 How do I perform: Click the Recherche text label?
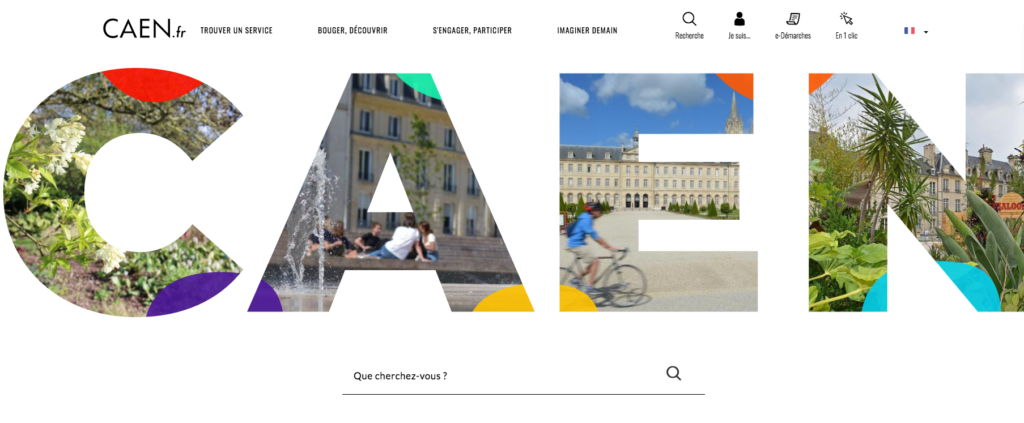point(689,36)
